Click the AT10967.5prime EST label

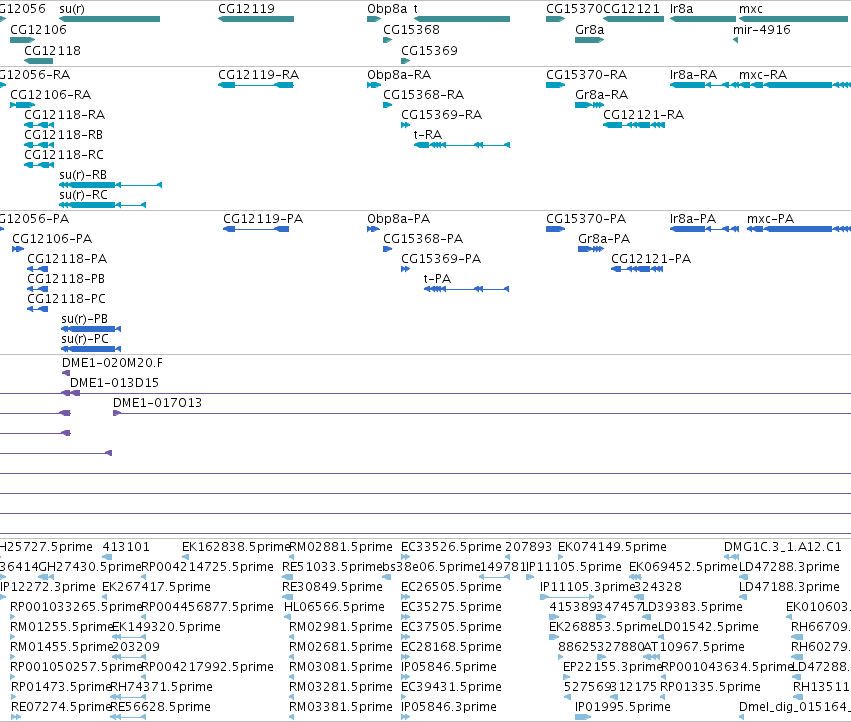coord(693,647)
